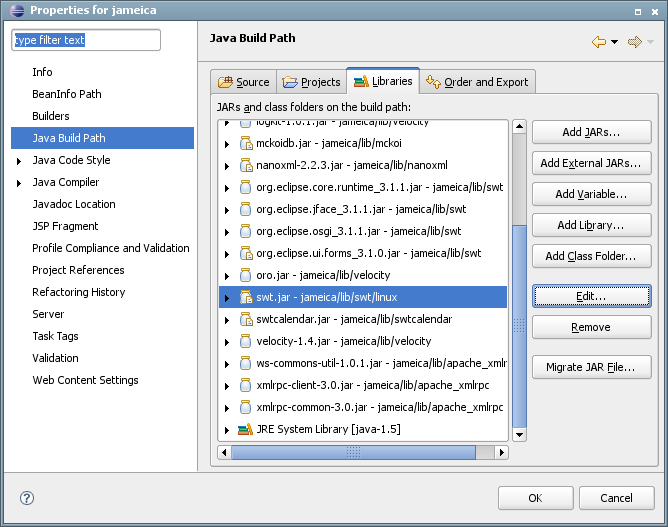Expand the oro.jar entry
The width and height of the screenshot is (668, 527).
[227, 276]
